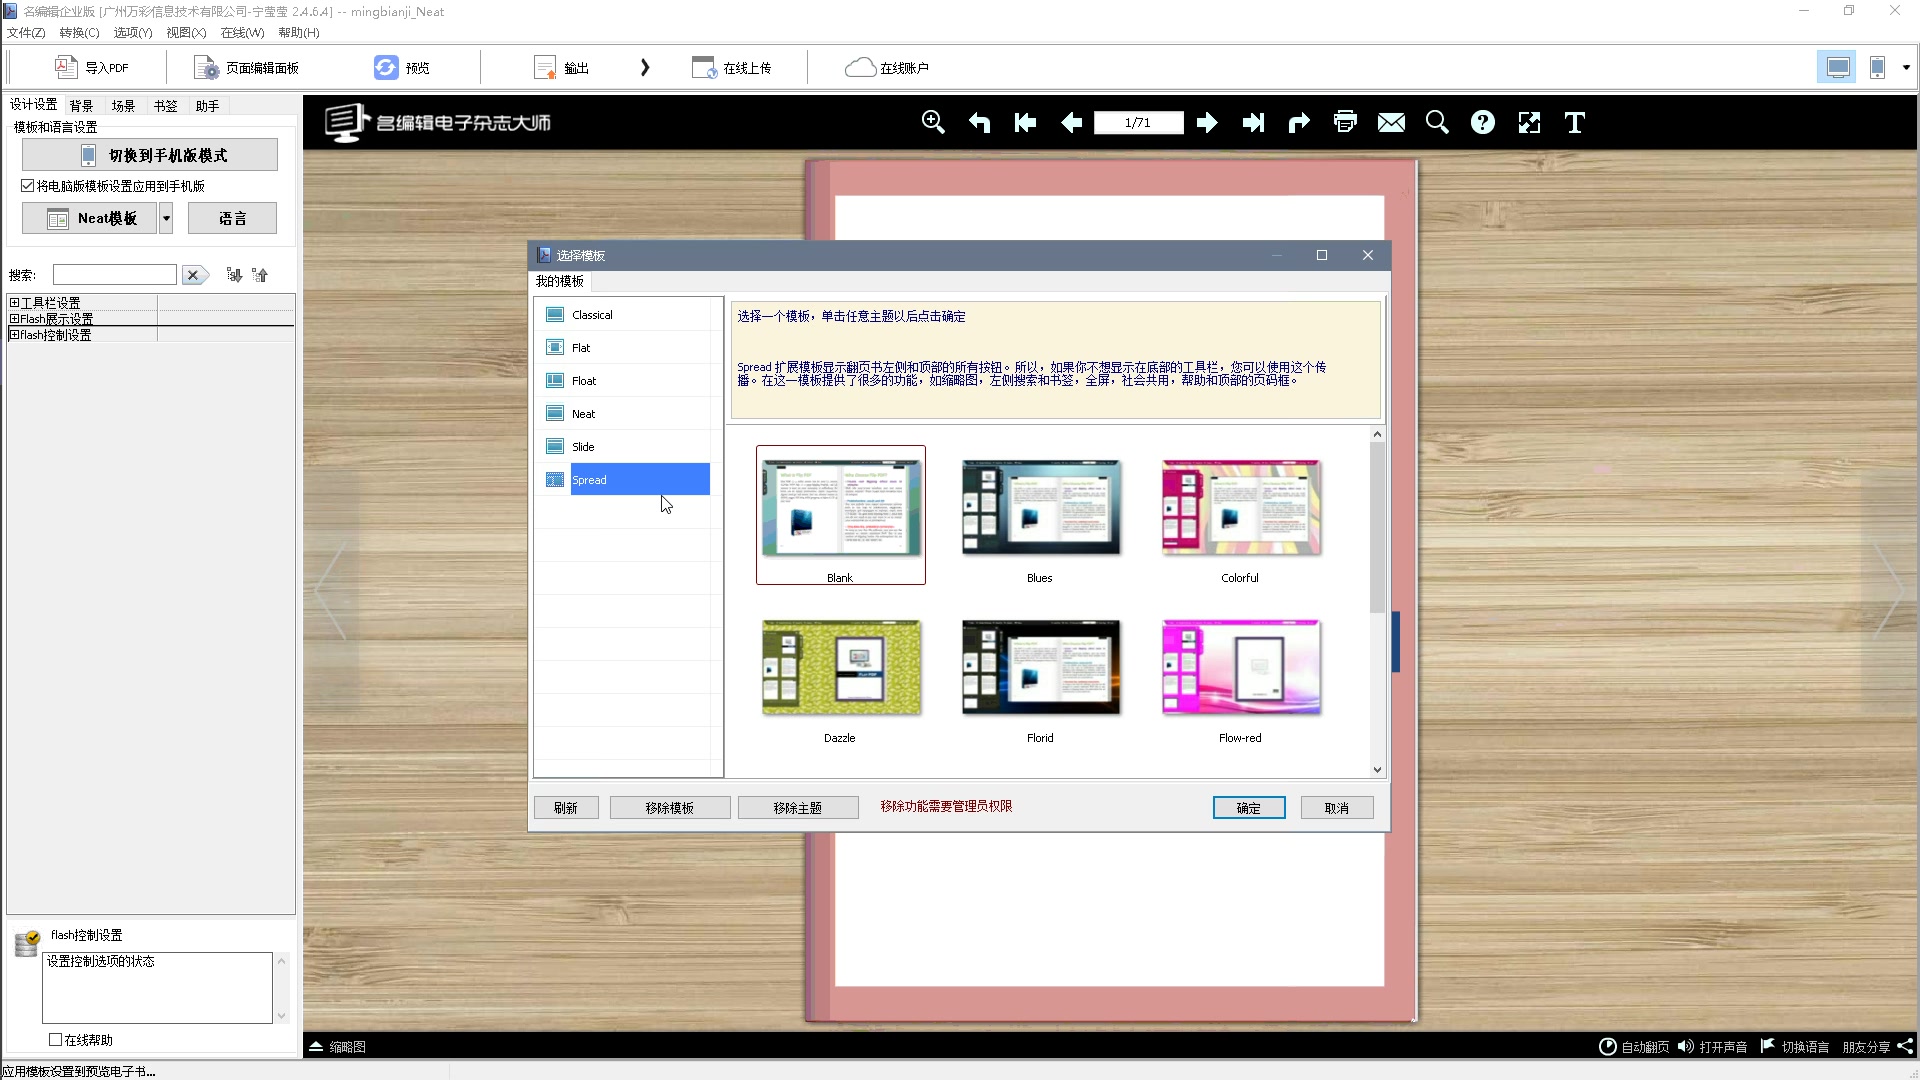The image size is (1920, 1080).
Task: Toggle the fullscreen icon
Action: (x=1529, y=122)
